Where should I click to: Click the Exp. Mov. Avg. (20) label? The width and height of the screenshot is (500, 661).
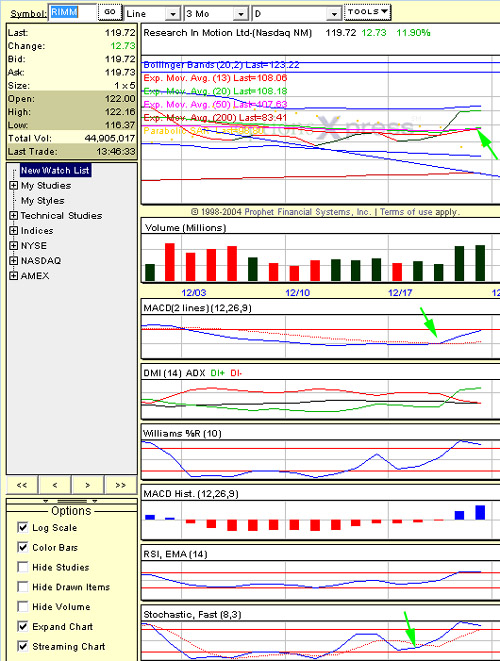215,91
